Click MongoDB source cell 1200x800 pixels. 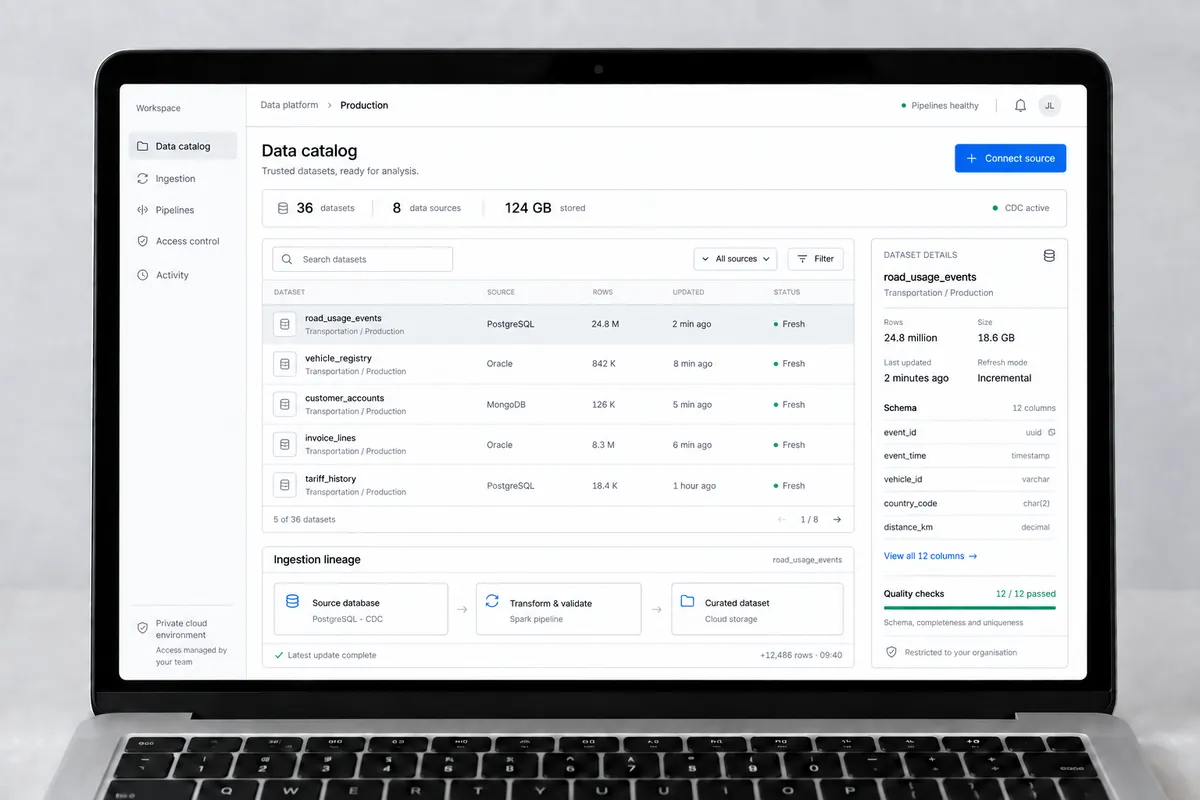506,405
